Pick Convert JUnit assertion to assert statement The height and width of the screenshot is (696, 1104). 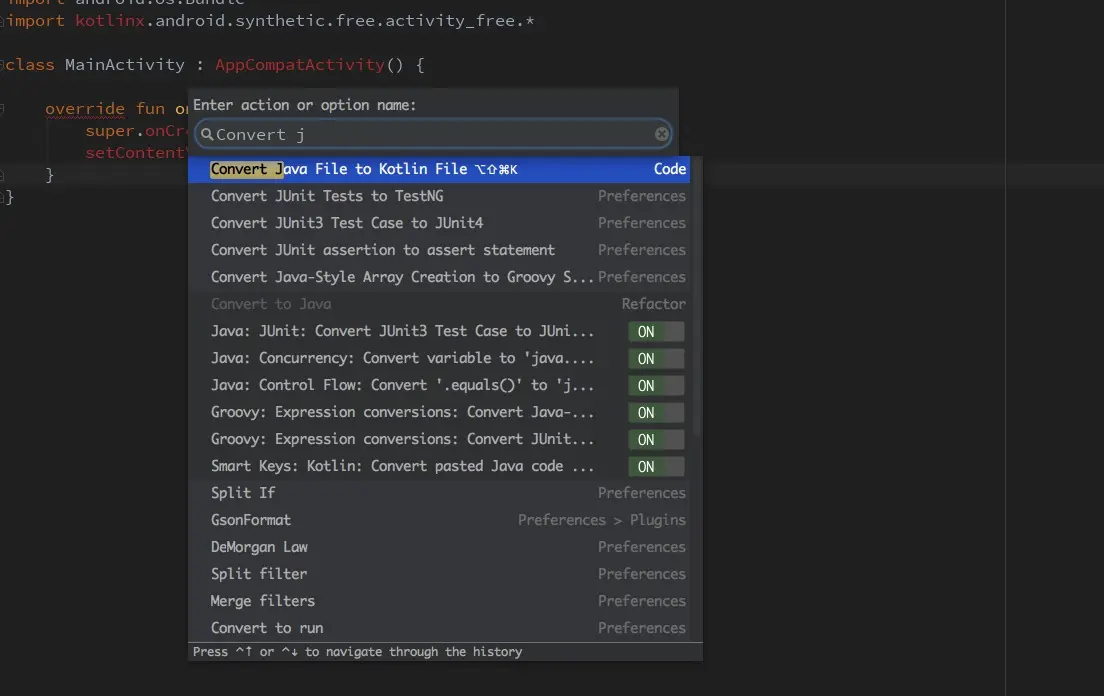(x=383, y=250)
